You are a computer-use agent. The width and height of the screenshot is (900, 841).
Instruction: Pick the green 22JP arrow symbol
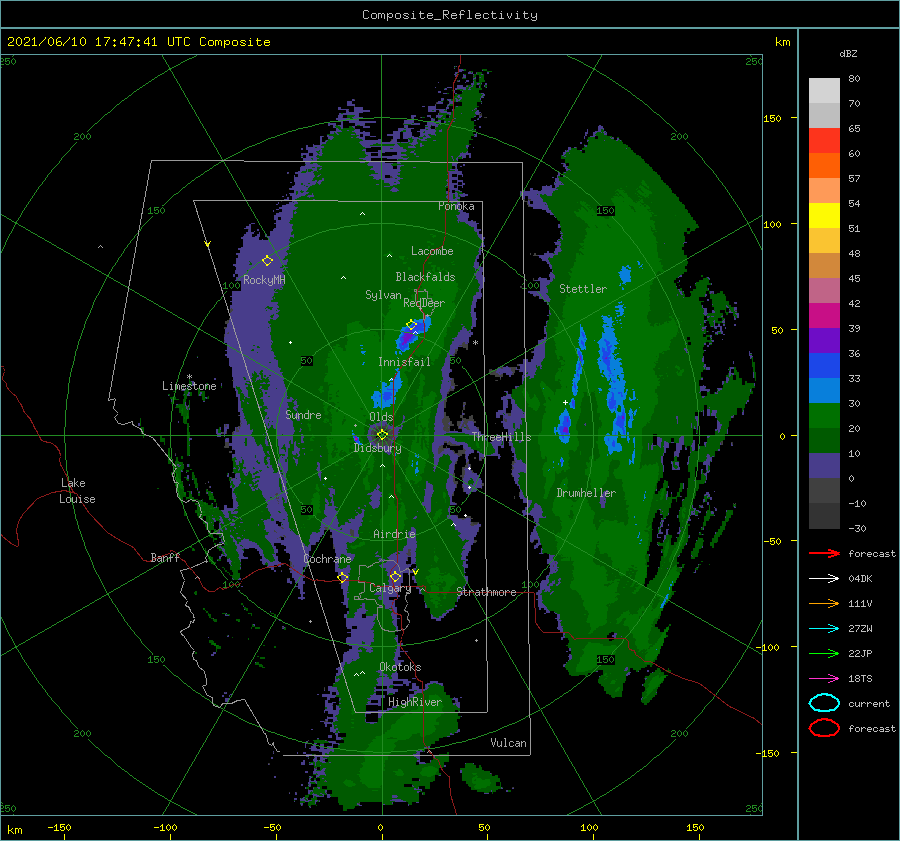824,653
